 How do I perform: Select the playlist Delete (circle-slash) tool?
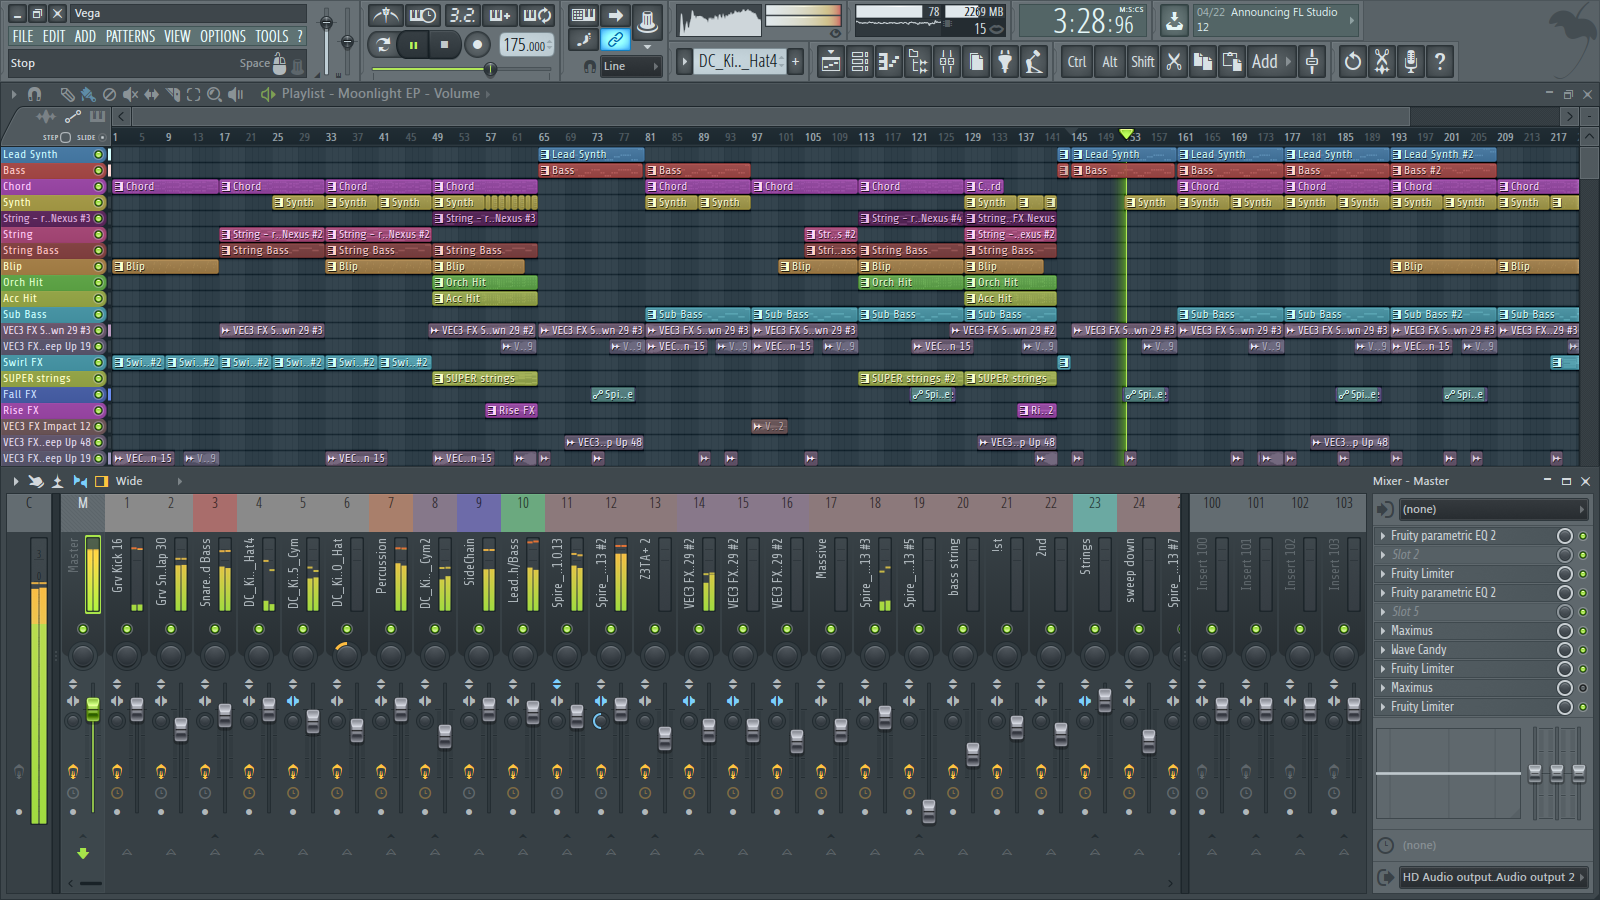[109, 94]
